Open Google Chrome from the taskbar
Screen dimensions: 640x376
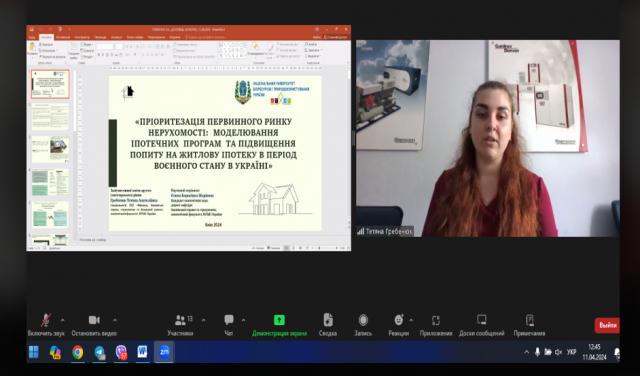pos(77,352)
